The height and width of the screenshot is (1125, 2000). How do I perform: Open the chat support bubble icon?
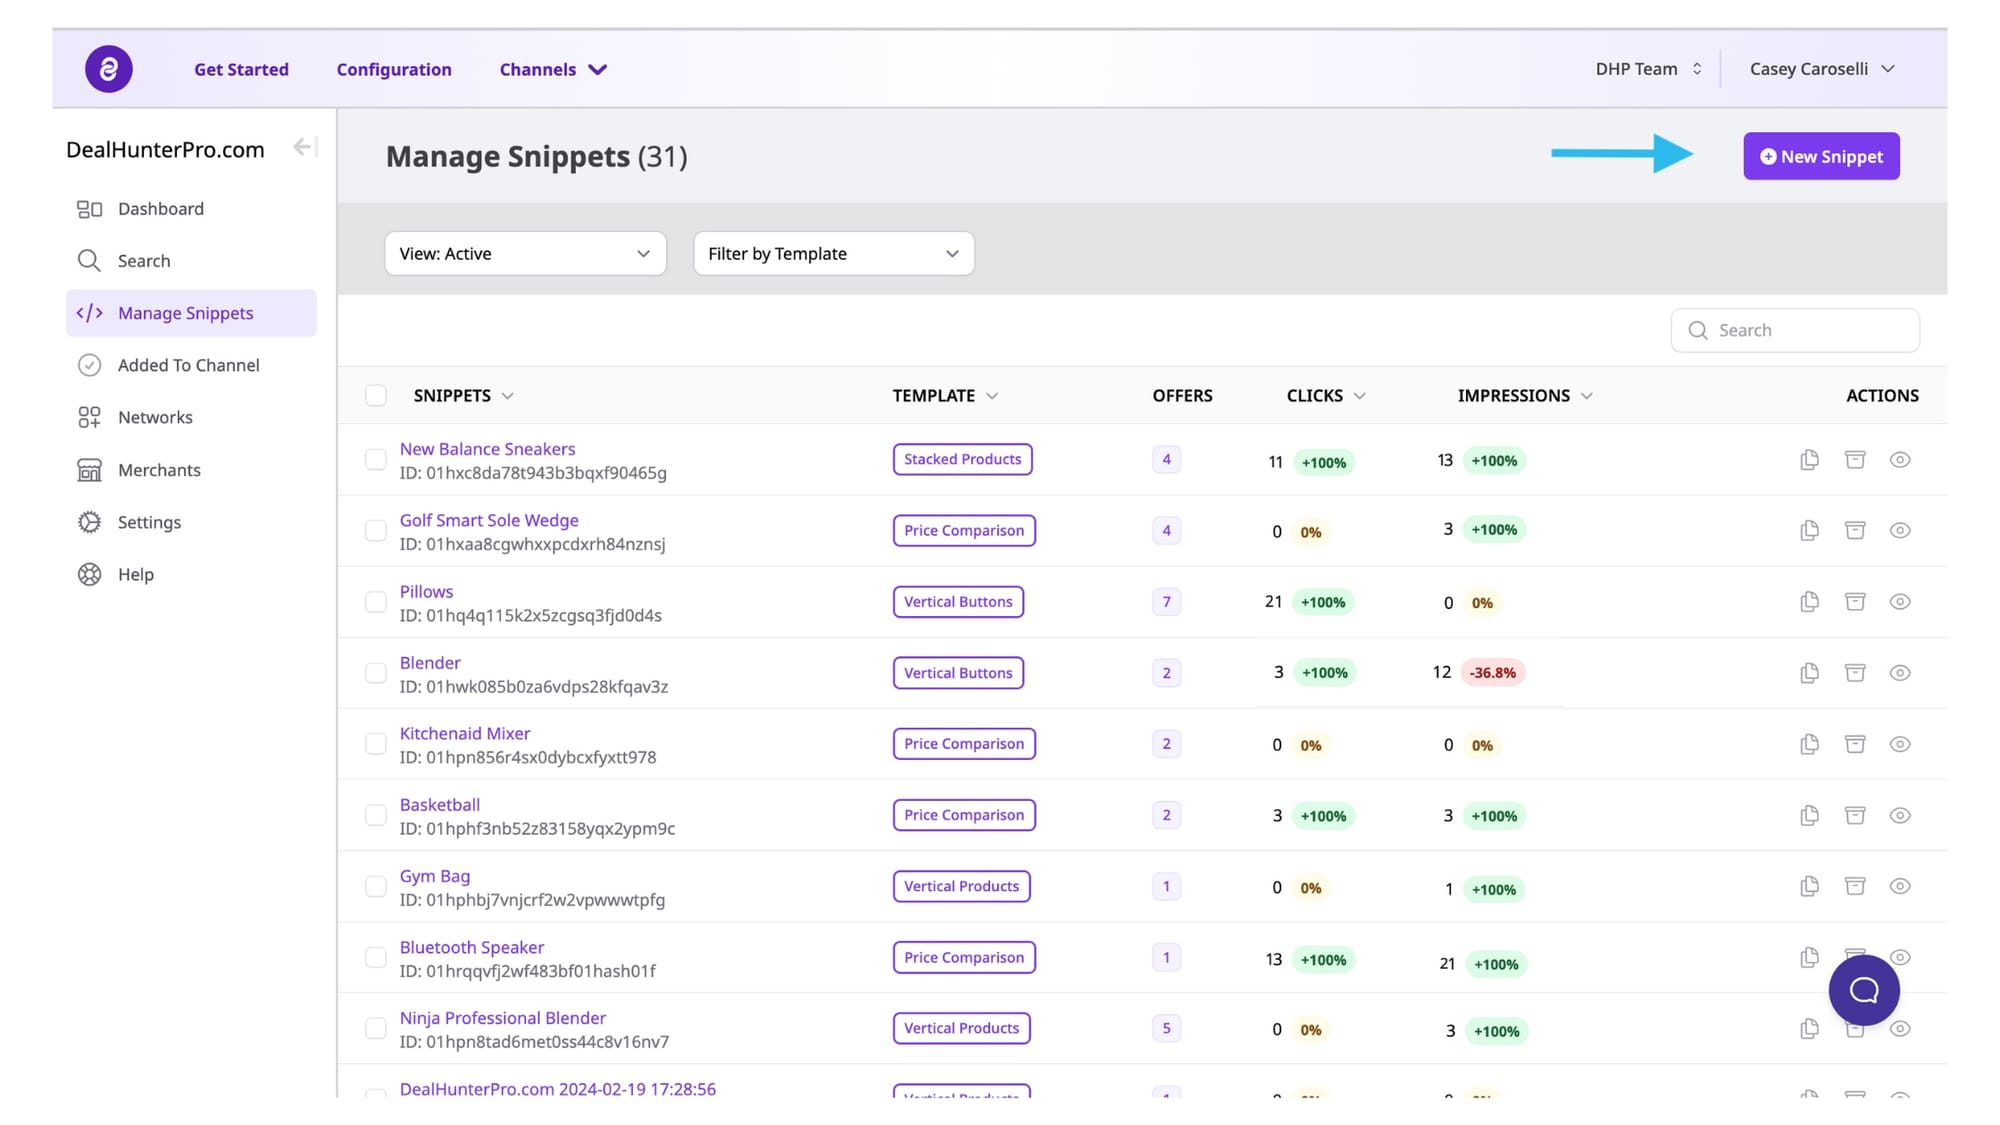click(x=1864, y=990)
